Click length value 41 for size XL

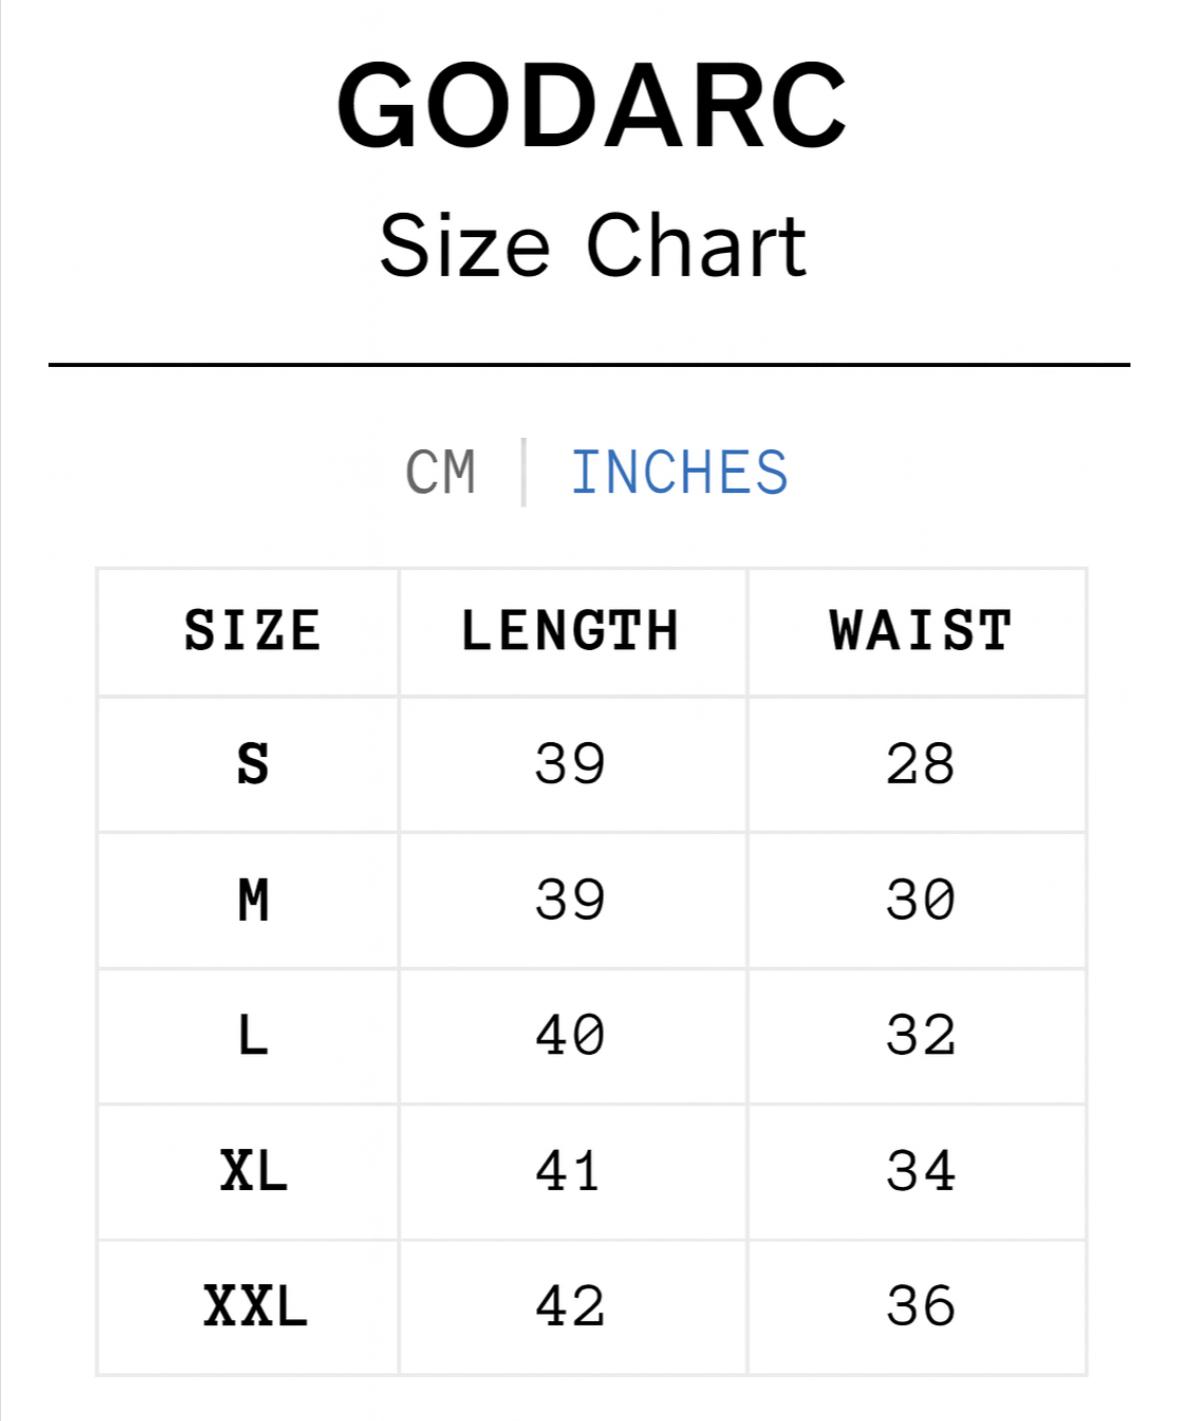click(x=568, y=1171)
